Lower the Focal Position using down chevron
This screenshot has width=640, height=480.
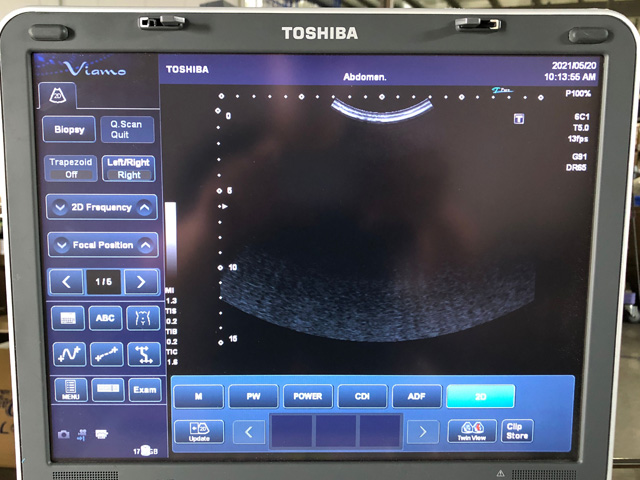(62, 245)
